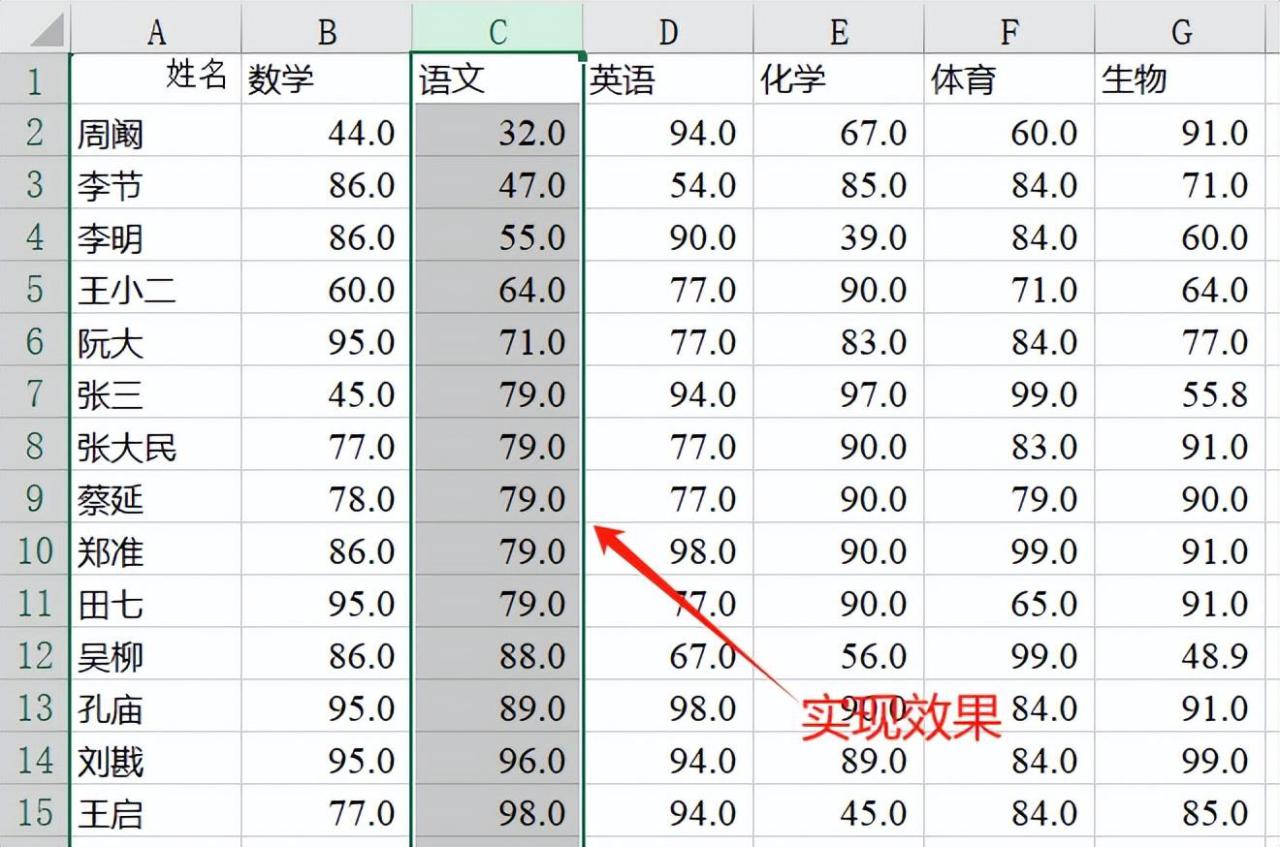Click 刘戡's 语文 score 96.0
The height and width of the screenshot is (847, 1280).
(497, 759)
